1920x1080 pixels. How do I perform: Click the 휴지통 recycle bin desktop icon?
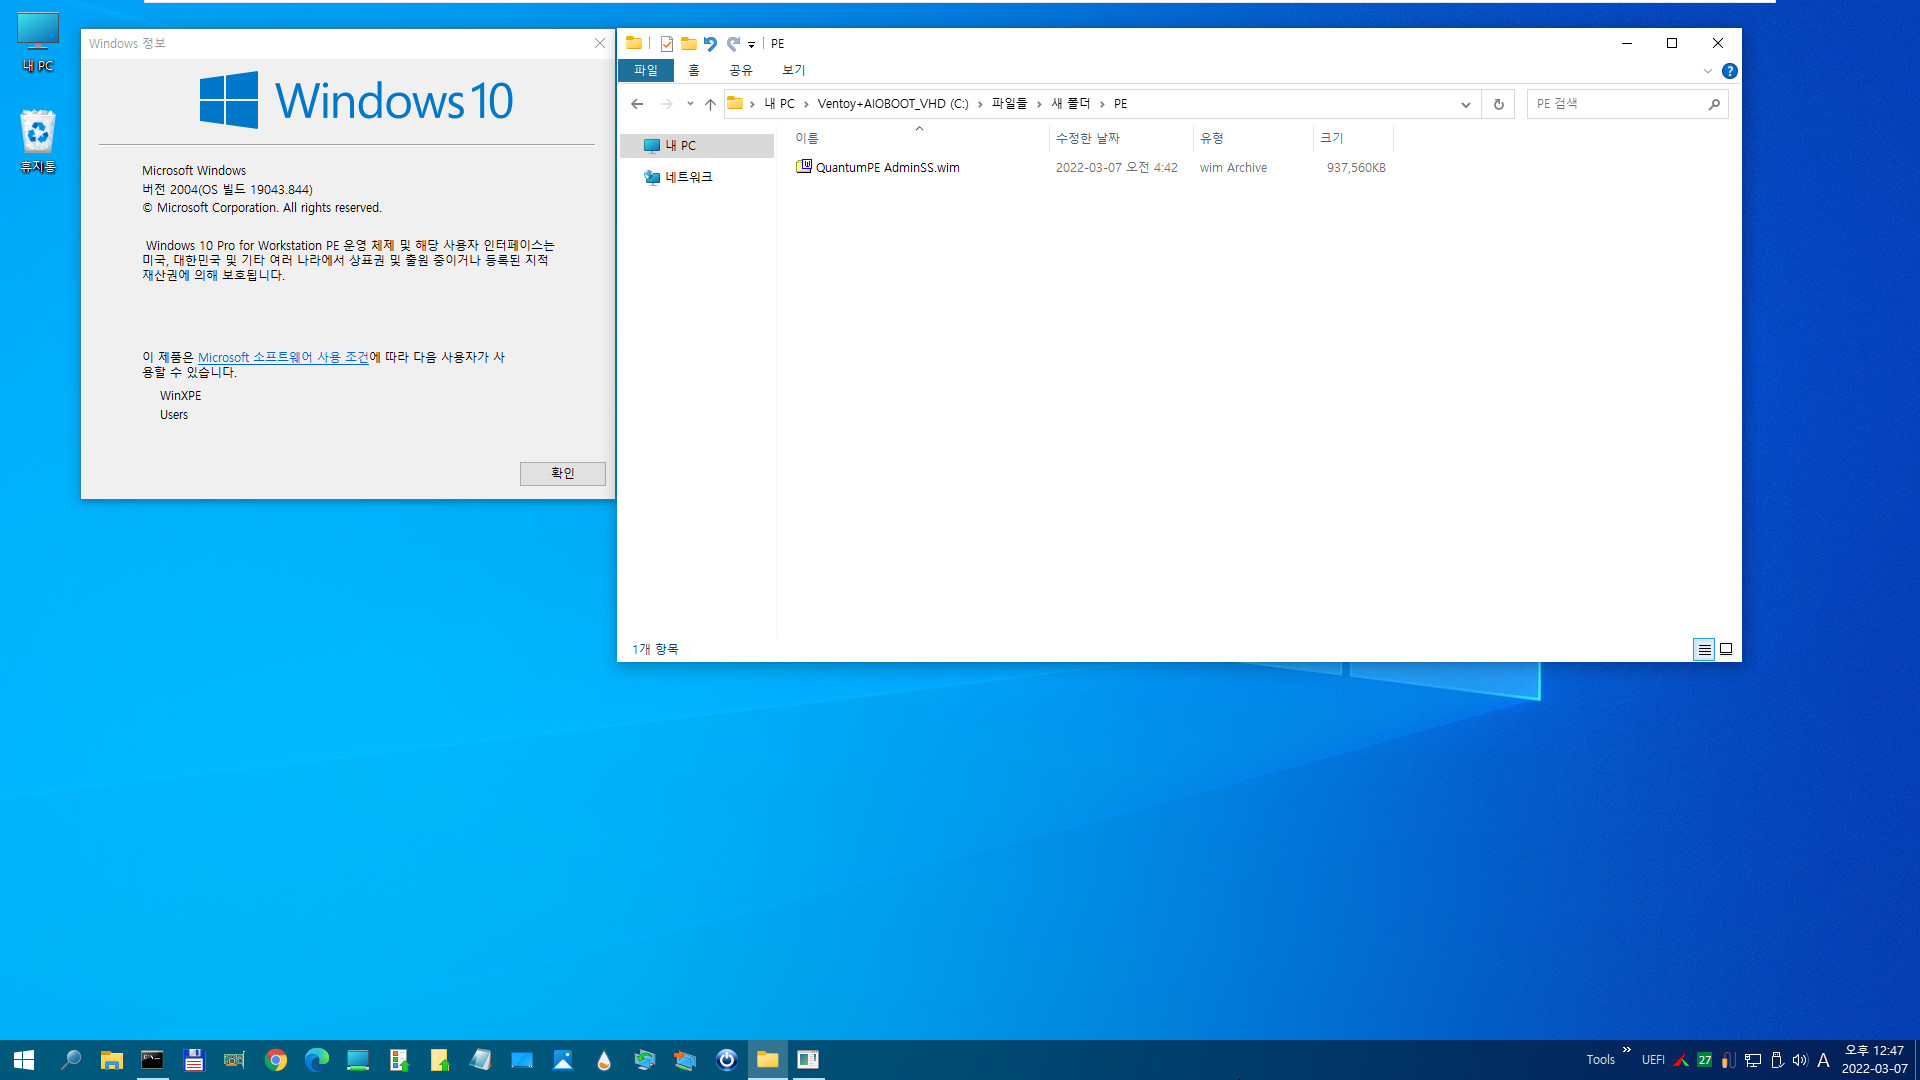38,141
